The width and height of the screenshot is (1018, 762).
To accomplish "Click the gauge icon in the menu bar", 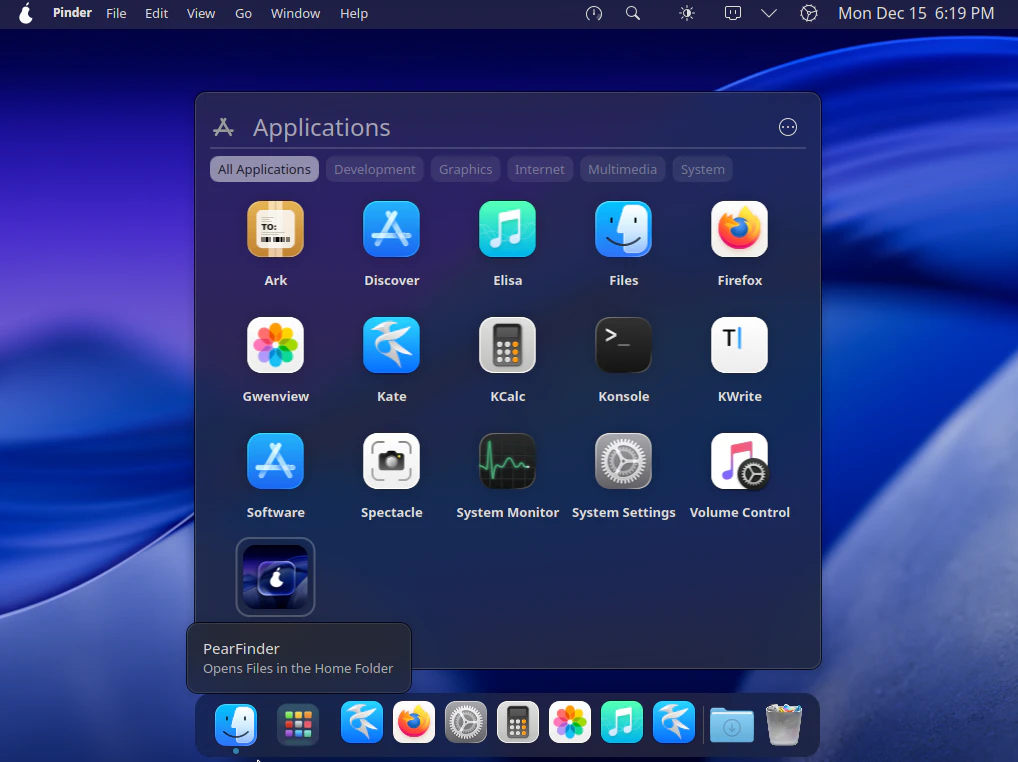I will [x=594, y=14].
